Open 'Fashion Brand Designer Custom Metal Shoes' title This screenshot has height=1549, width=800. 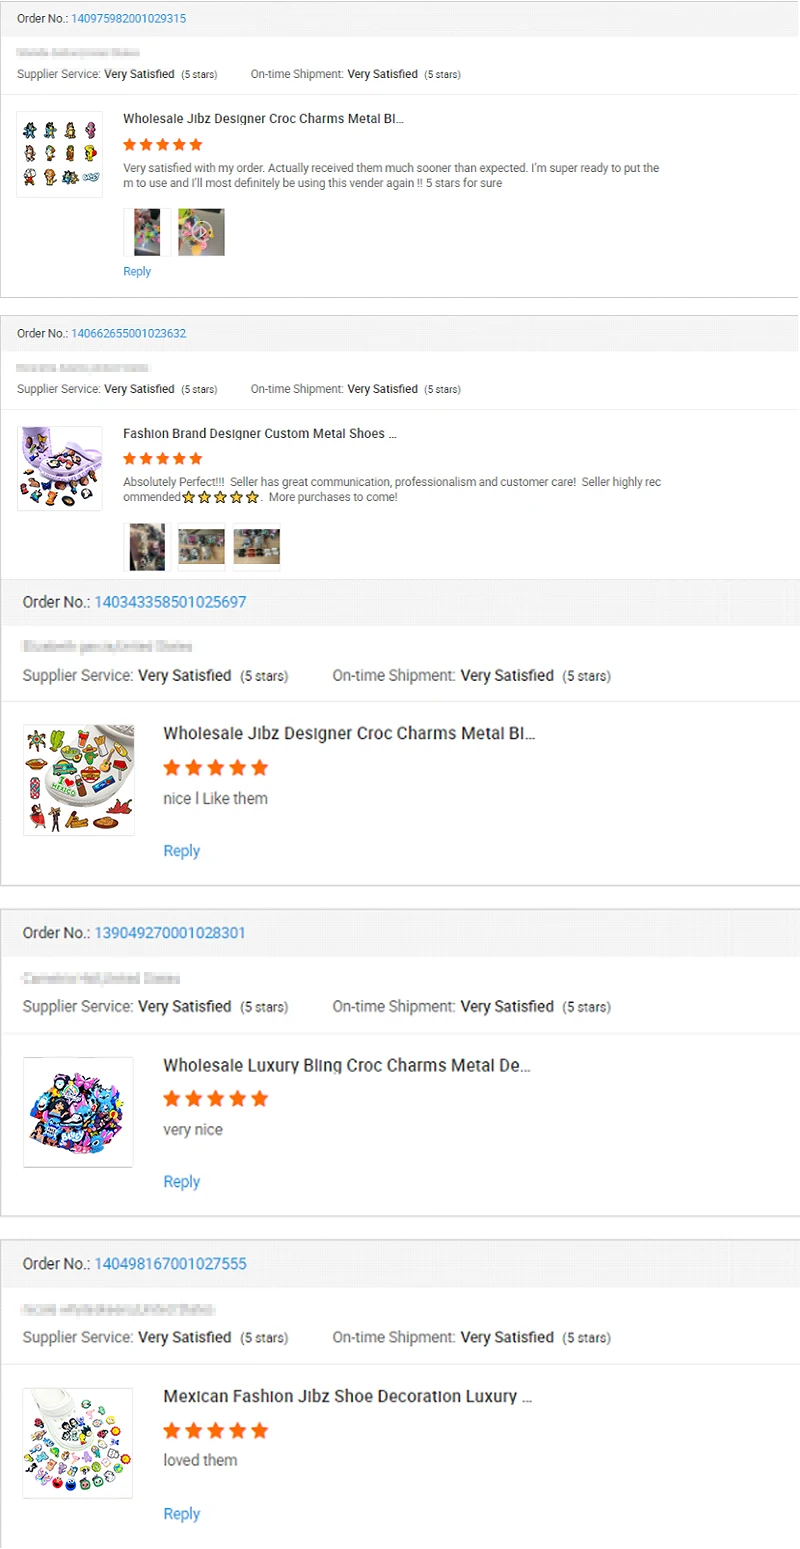(260, 434)
